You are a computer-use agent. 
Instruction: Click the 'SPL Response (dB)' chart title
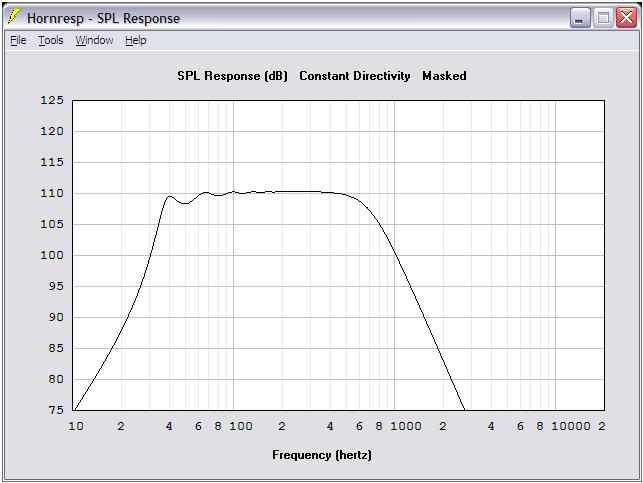coord(233,76)
